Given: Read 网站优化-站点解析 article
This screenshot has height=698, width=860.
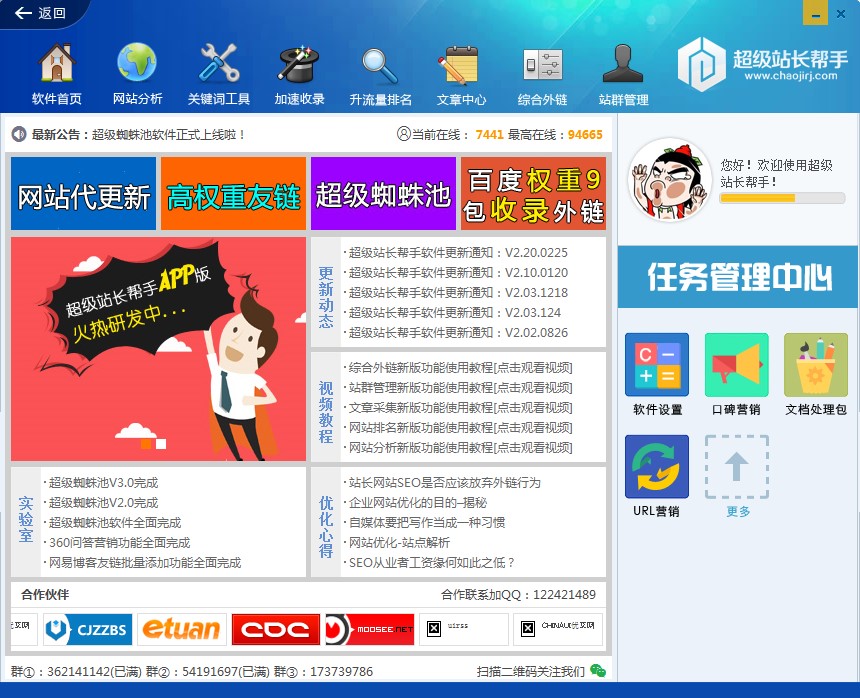Looking at the screenshot, I should [x=399, y=543].
